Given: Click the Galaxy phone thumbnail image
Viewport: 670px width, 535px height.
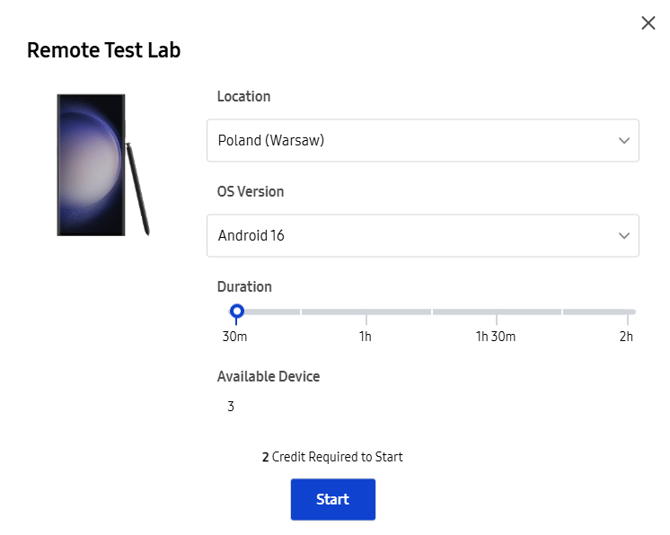Looking at the screenshot, I should 91,165.
